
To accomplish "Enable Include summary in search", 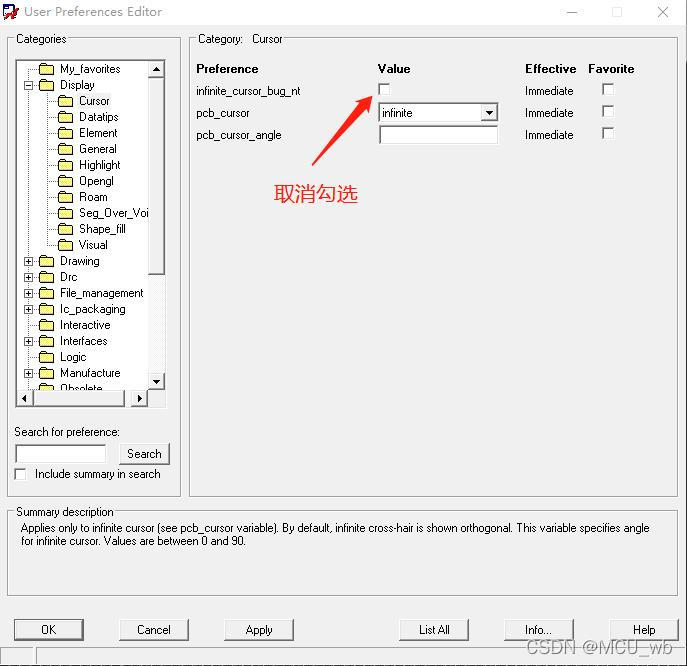I will click(20, 474).
